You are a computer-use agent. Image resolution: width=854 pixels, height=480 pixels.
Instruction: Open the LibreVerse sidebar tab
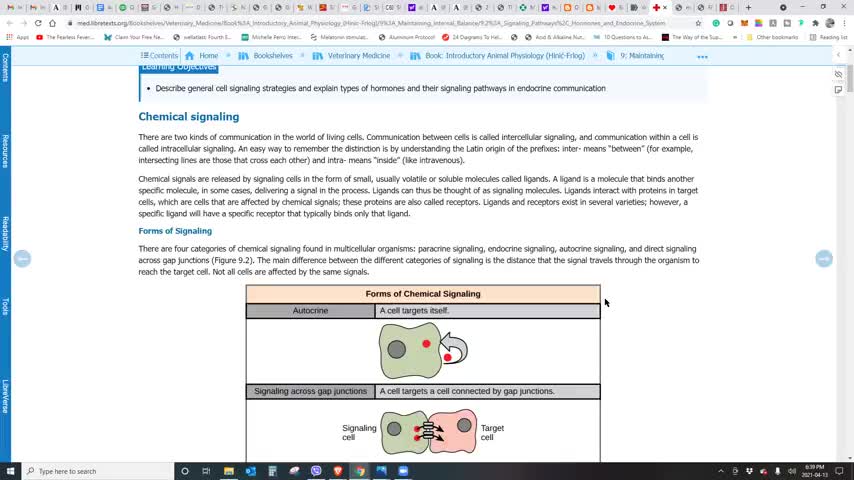[x=5, y=396]
